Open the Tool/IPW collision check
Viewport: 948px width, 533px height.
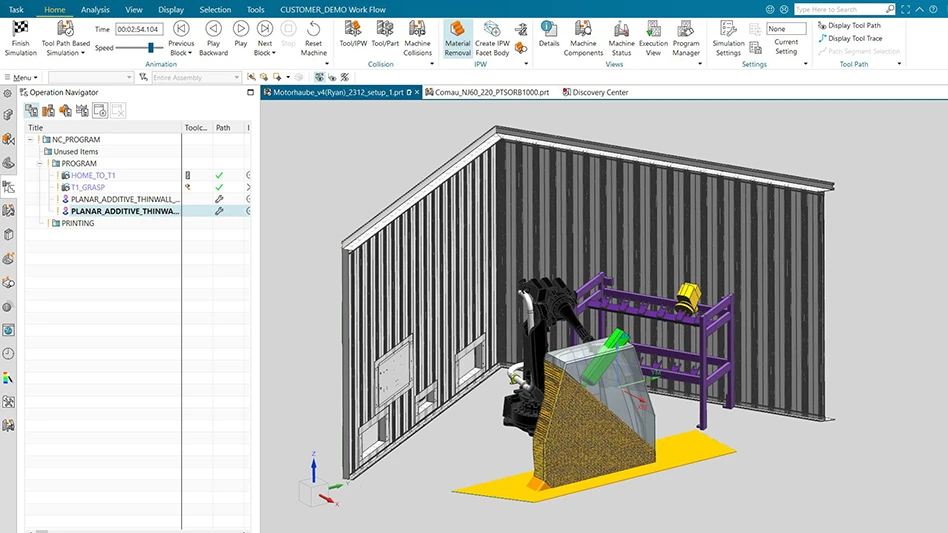353,29
